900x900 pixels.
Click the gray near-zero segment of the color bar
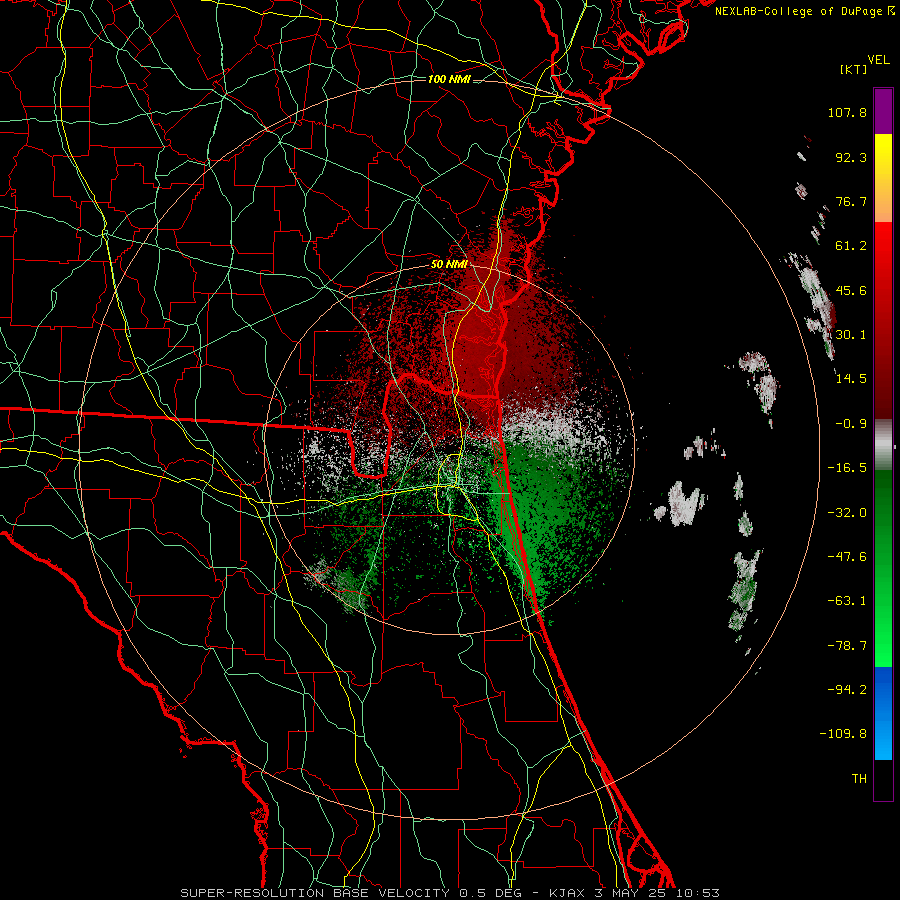883,445
